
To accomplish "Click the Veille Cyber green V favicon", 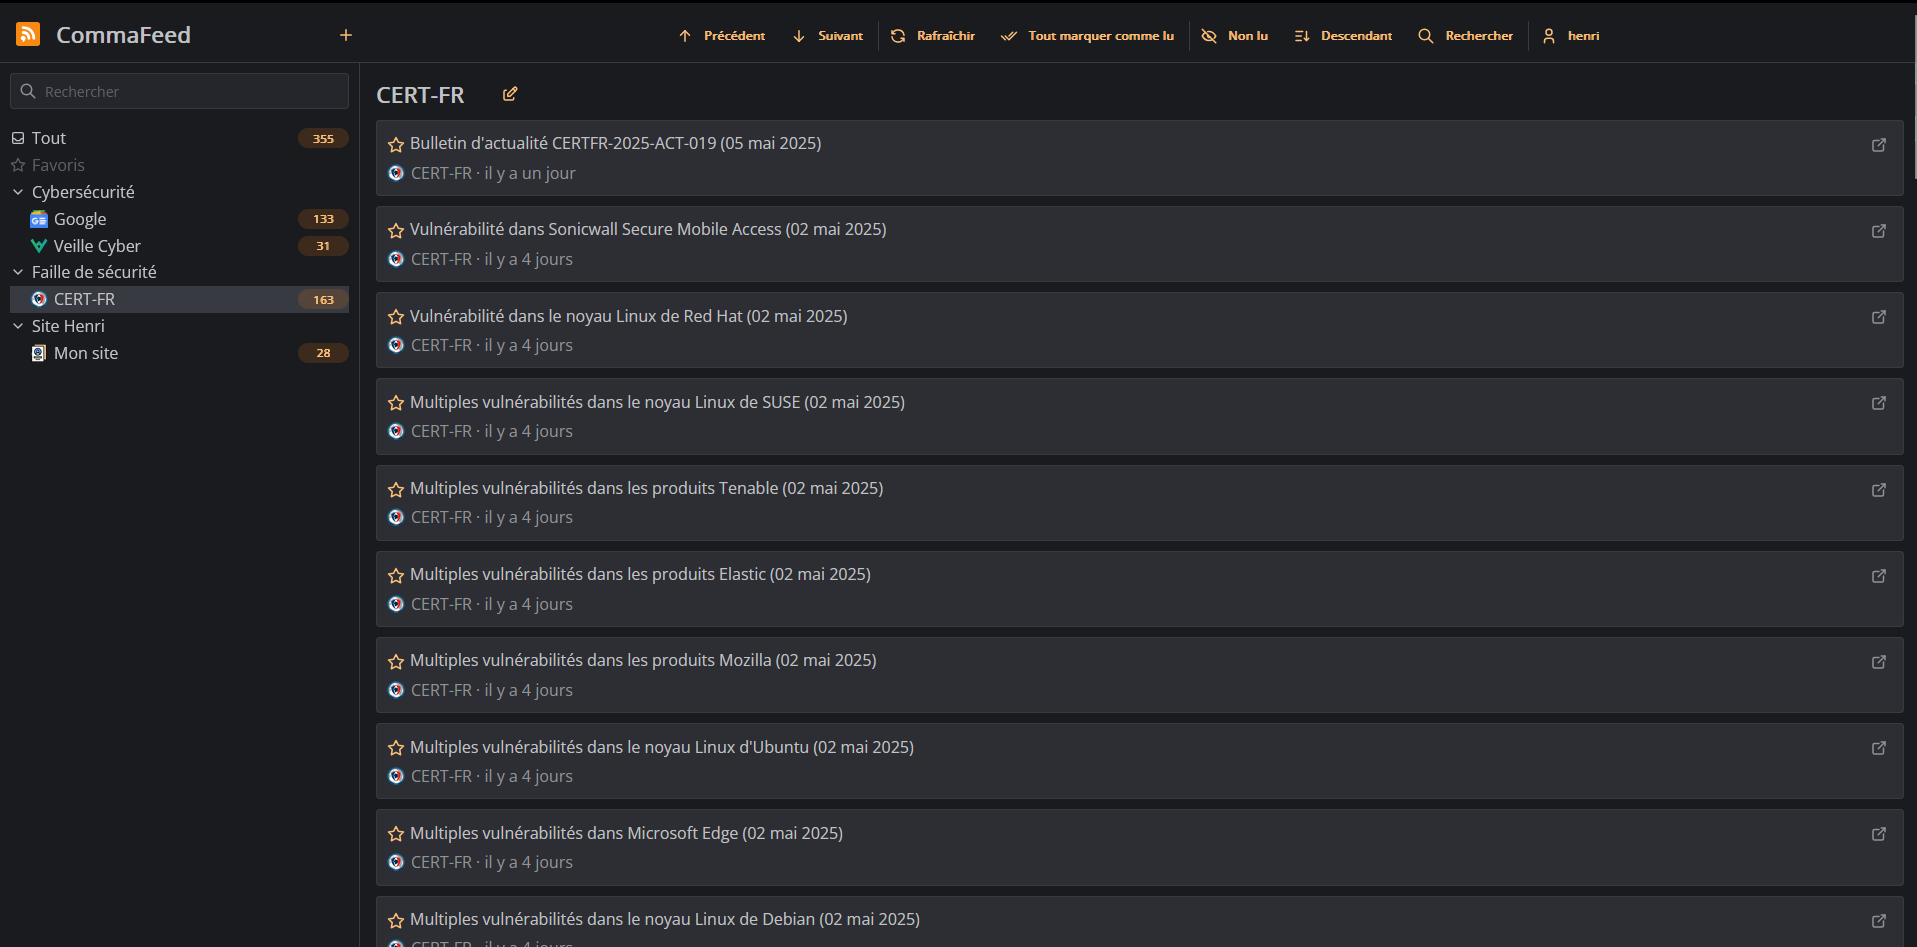I will pos(39,246).
